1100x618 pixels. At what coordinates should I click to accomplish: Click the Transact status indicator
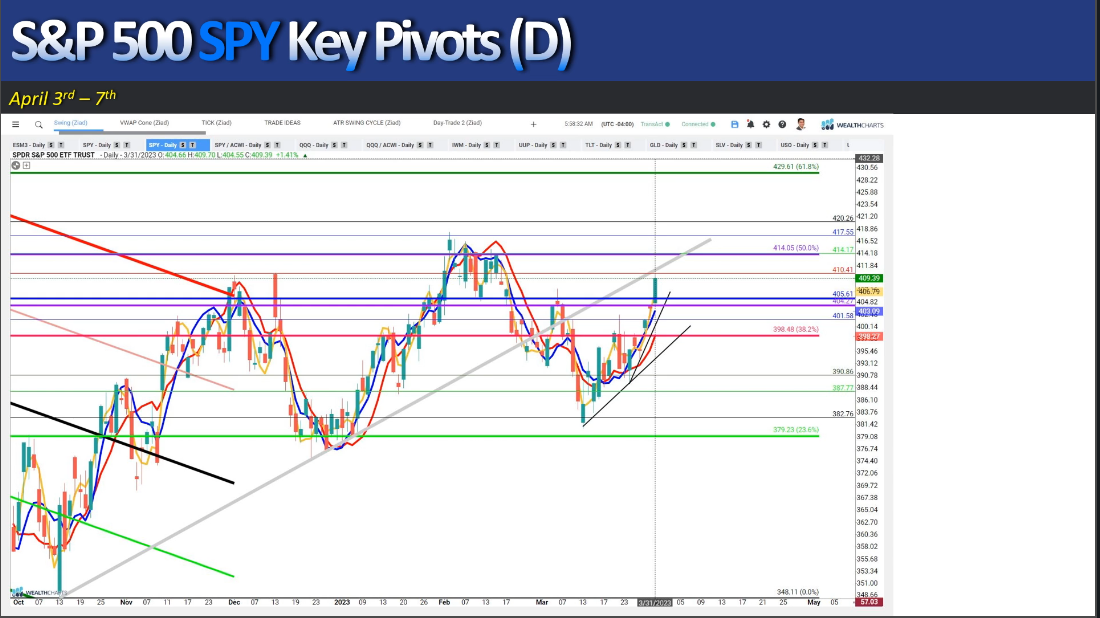655,124
